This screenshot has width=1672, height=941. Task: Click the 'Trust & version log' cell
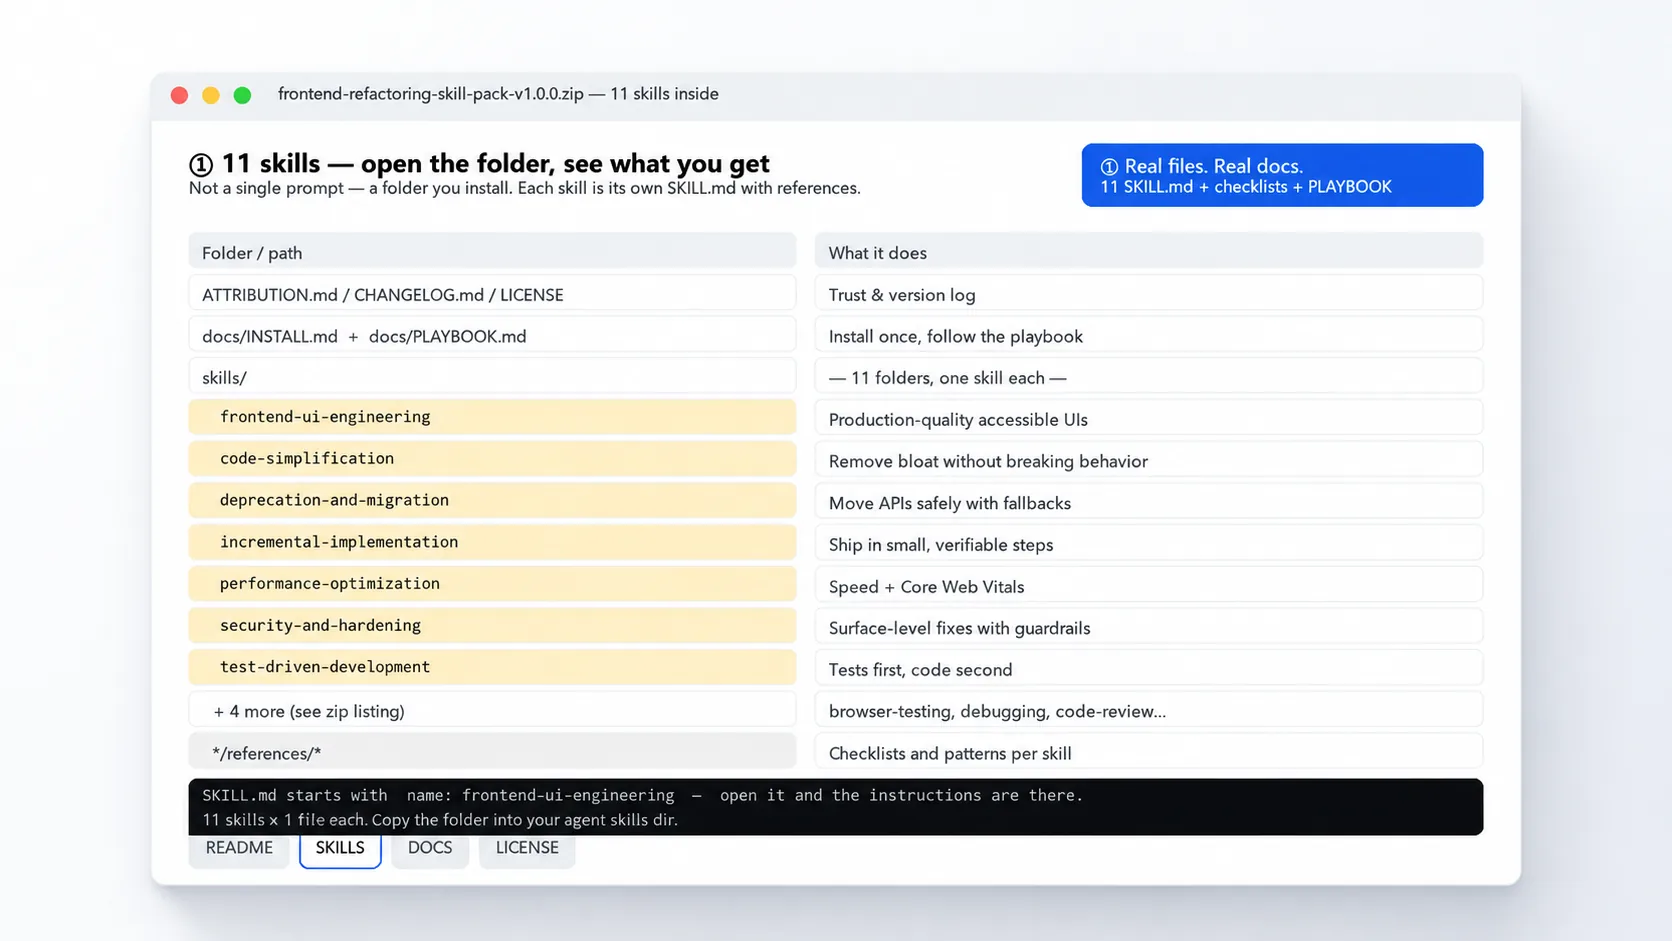point(1149,294)
